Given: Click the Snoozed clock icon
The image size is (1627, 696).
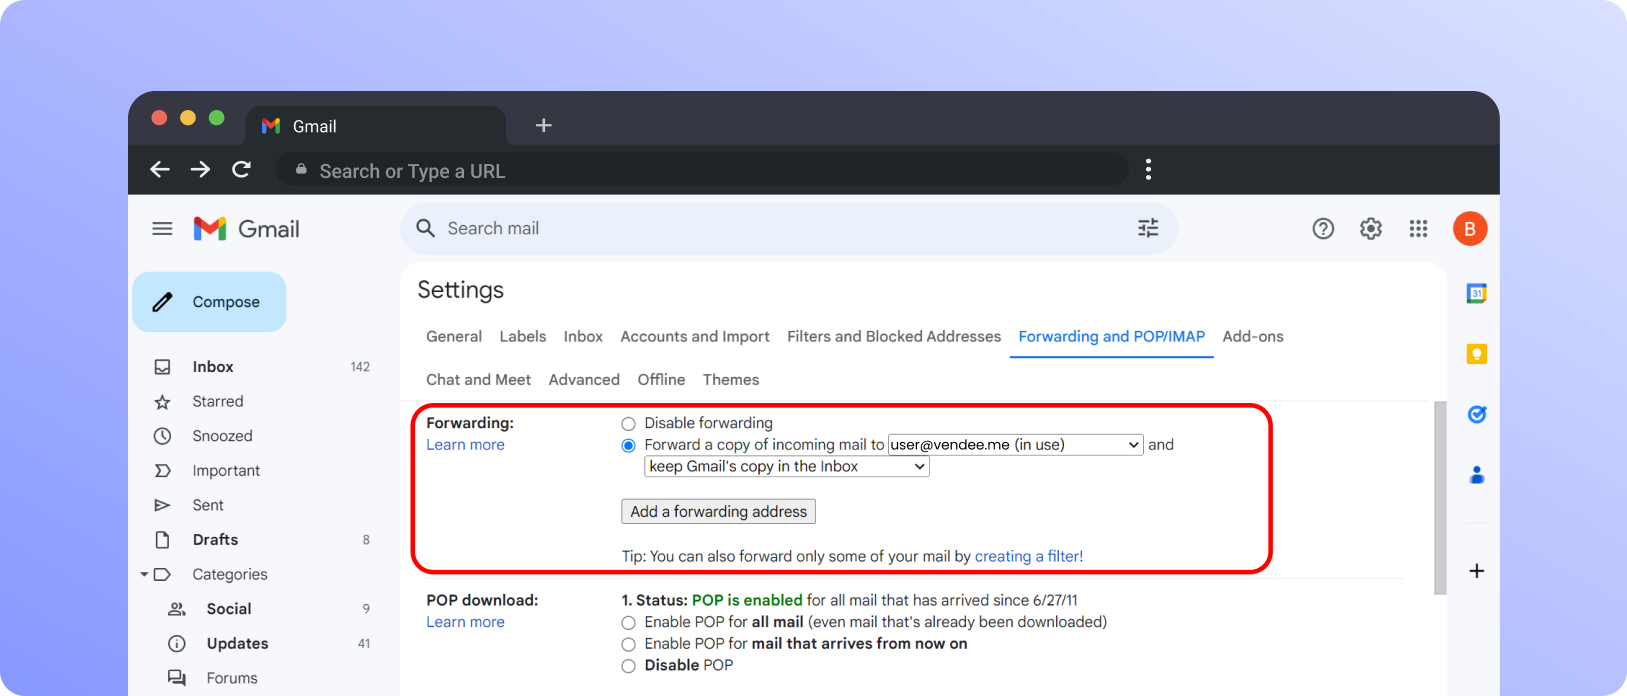Looking at the screenshot, I should (x=162, y=436).
